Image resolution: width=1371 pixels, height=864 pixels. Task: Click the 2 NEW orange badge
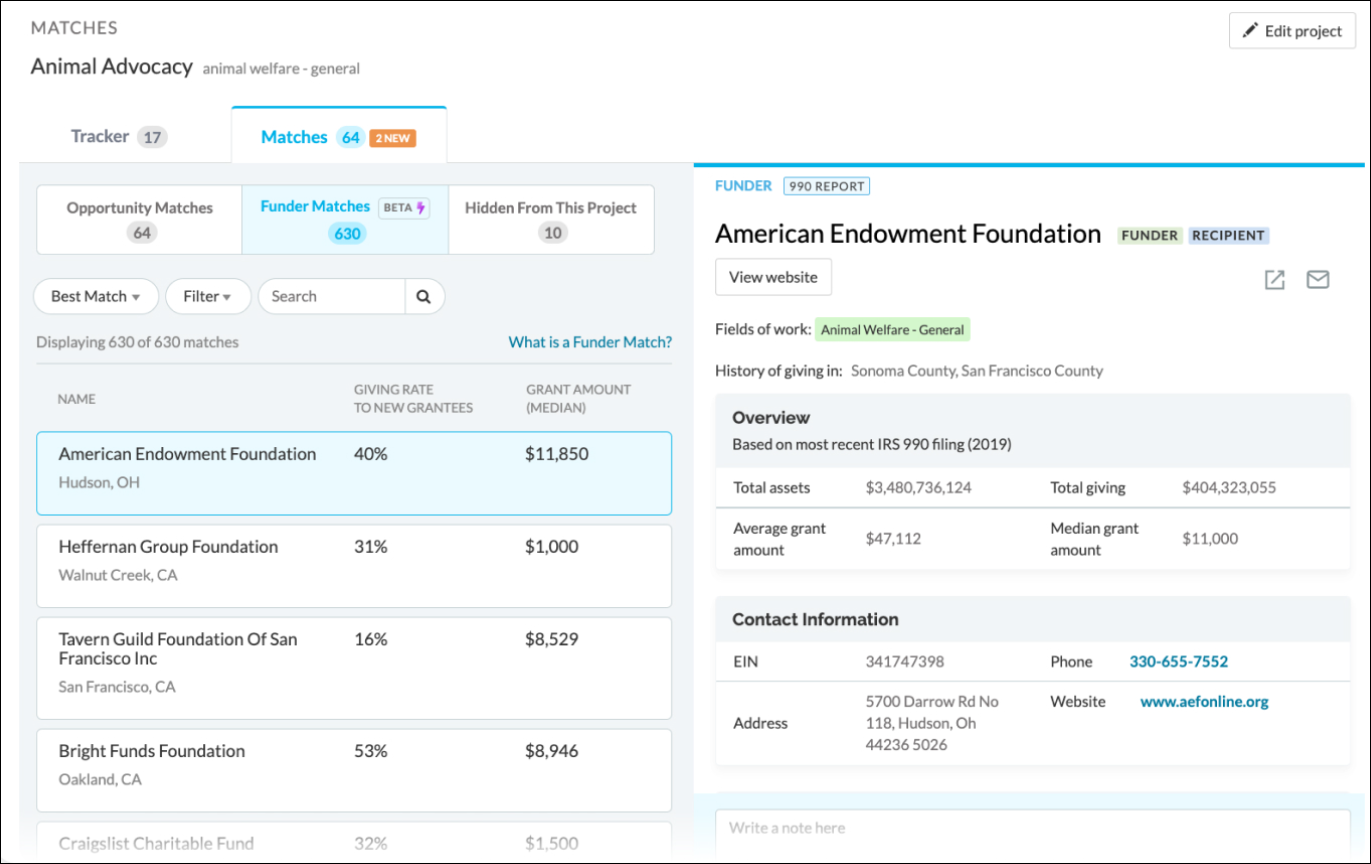tap(393, 138)
